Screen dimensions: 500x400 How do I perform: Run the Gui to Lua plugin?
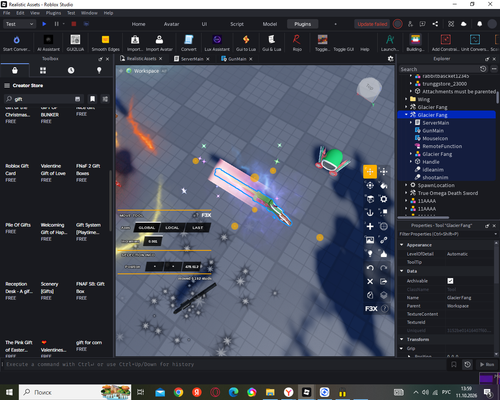click(246, 43)
